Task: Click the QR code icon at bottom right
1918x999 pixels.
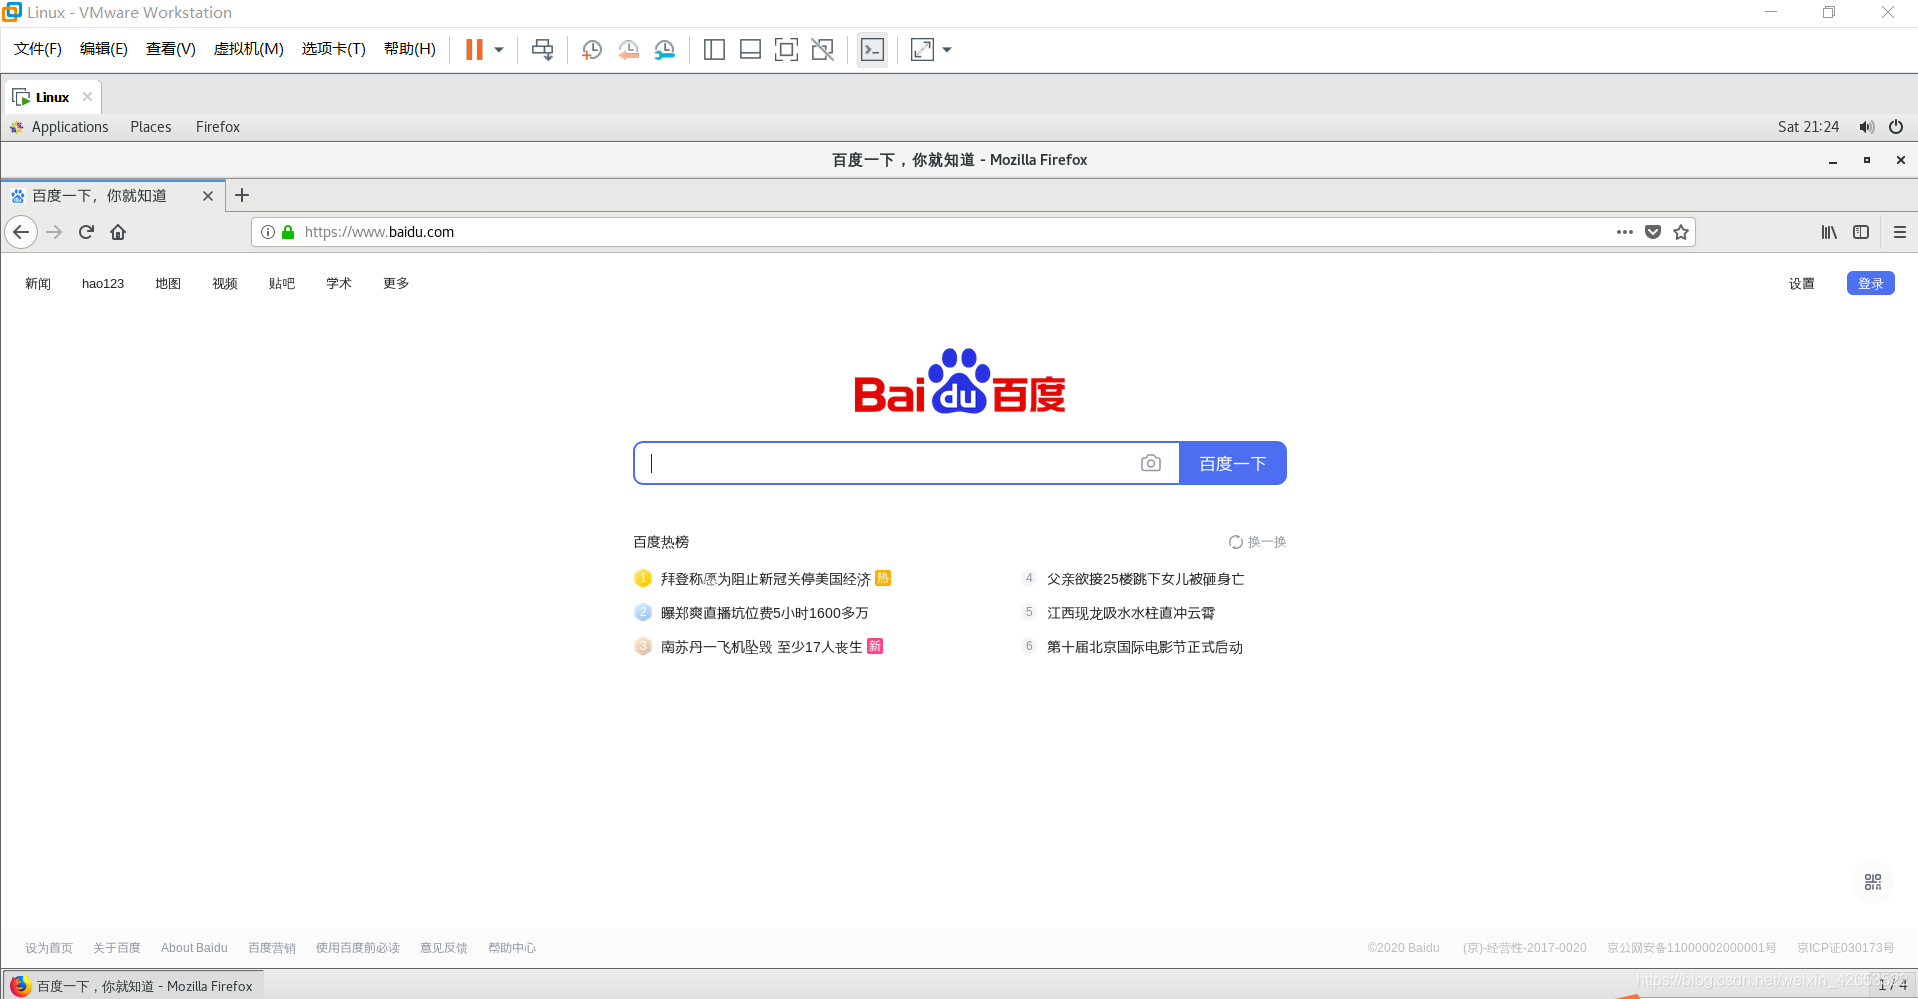Action: (1873, 882)
